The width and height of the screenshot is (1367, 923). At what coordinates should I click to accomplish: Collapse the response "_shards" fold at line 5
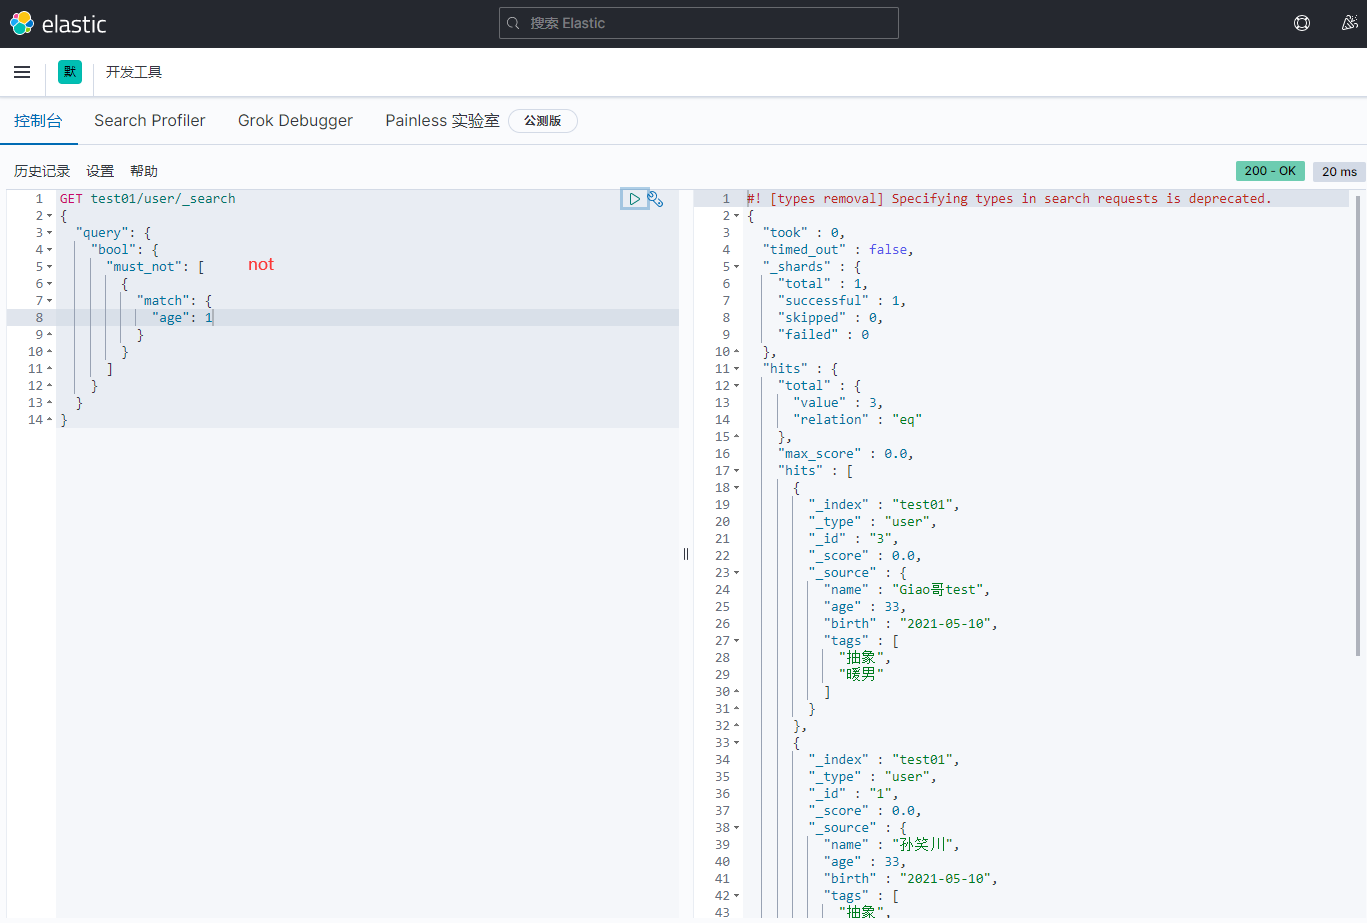737,267
